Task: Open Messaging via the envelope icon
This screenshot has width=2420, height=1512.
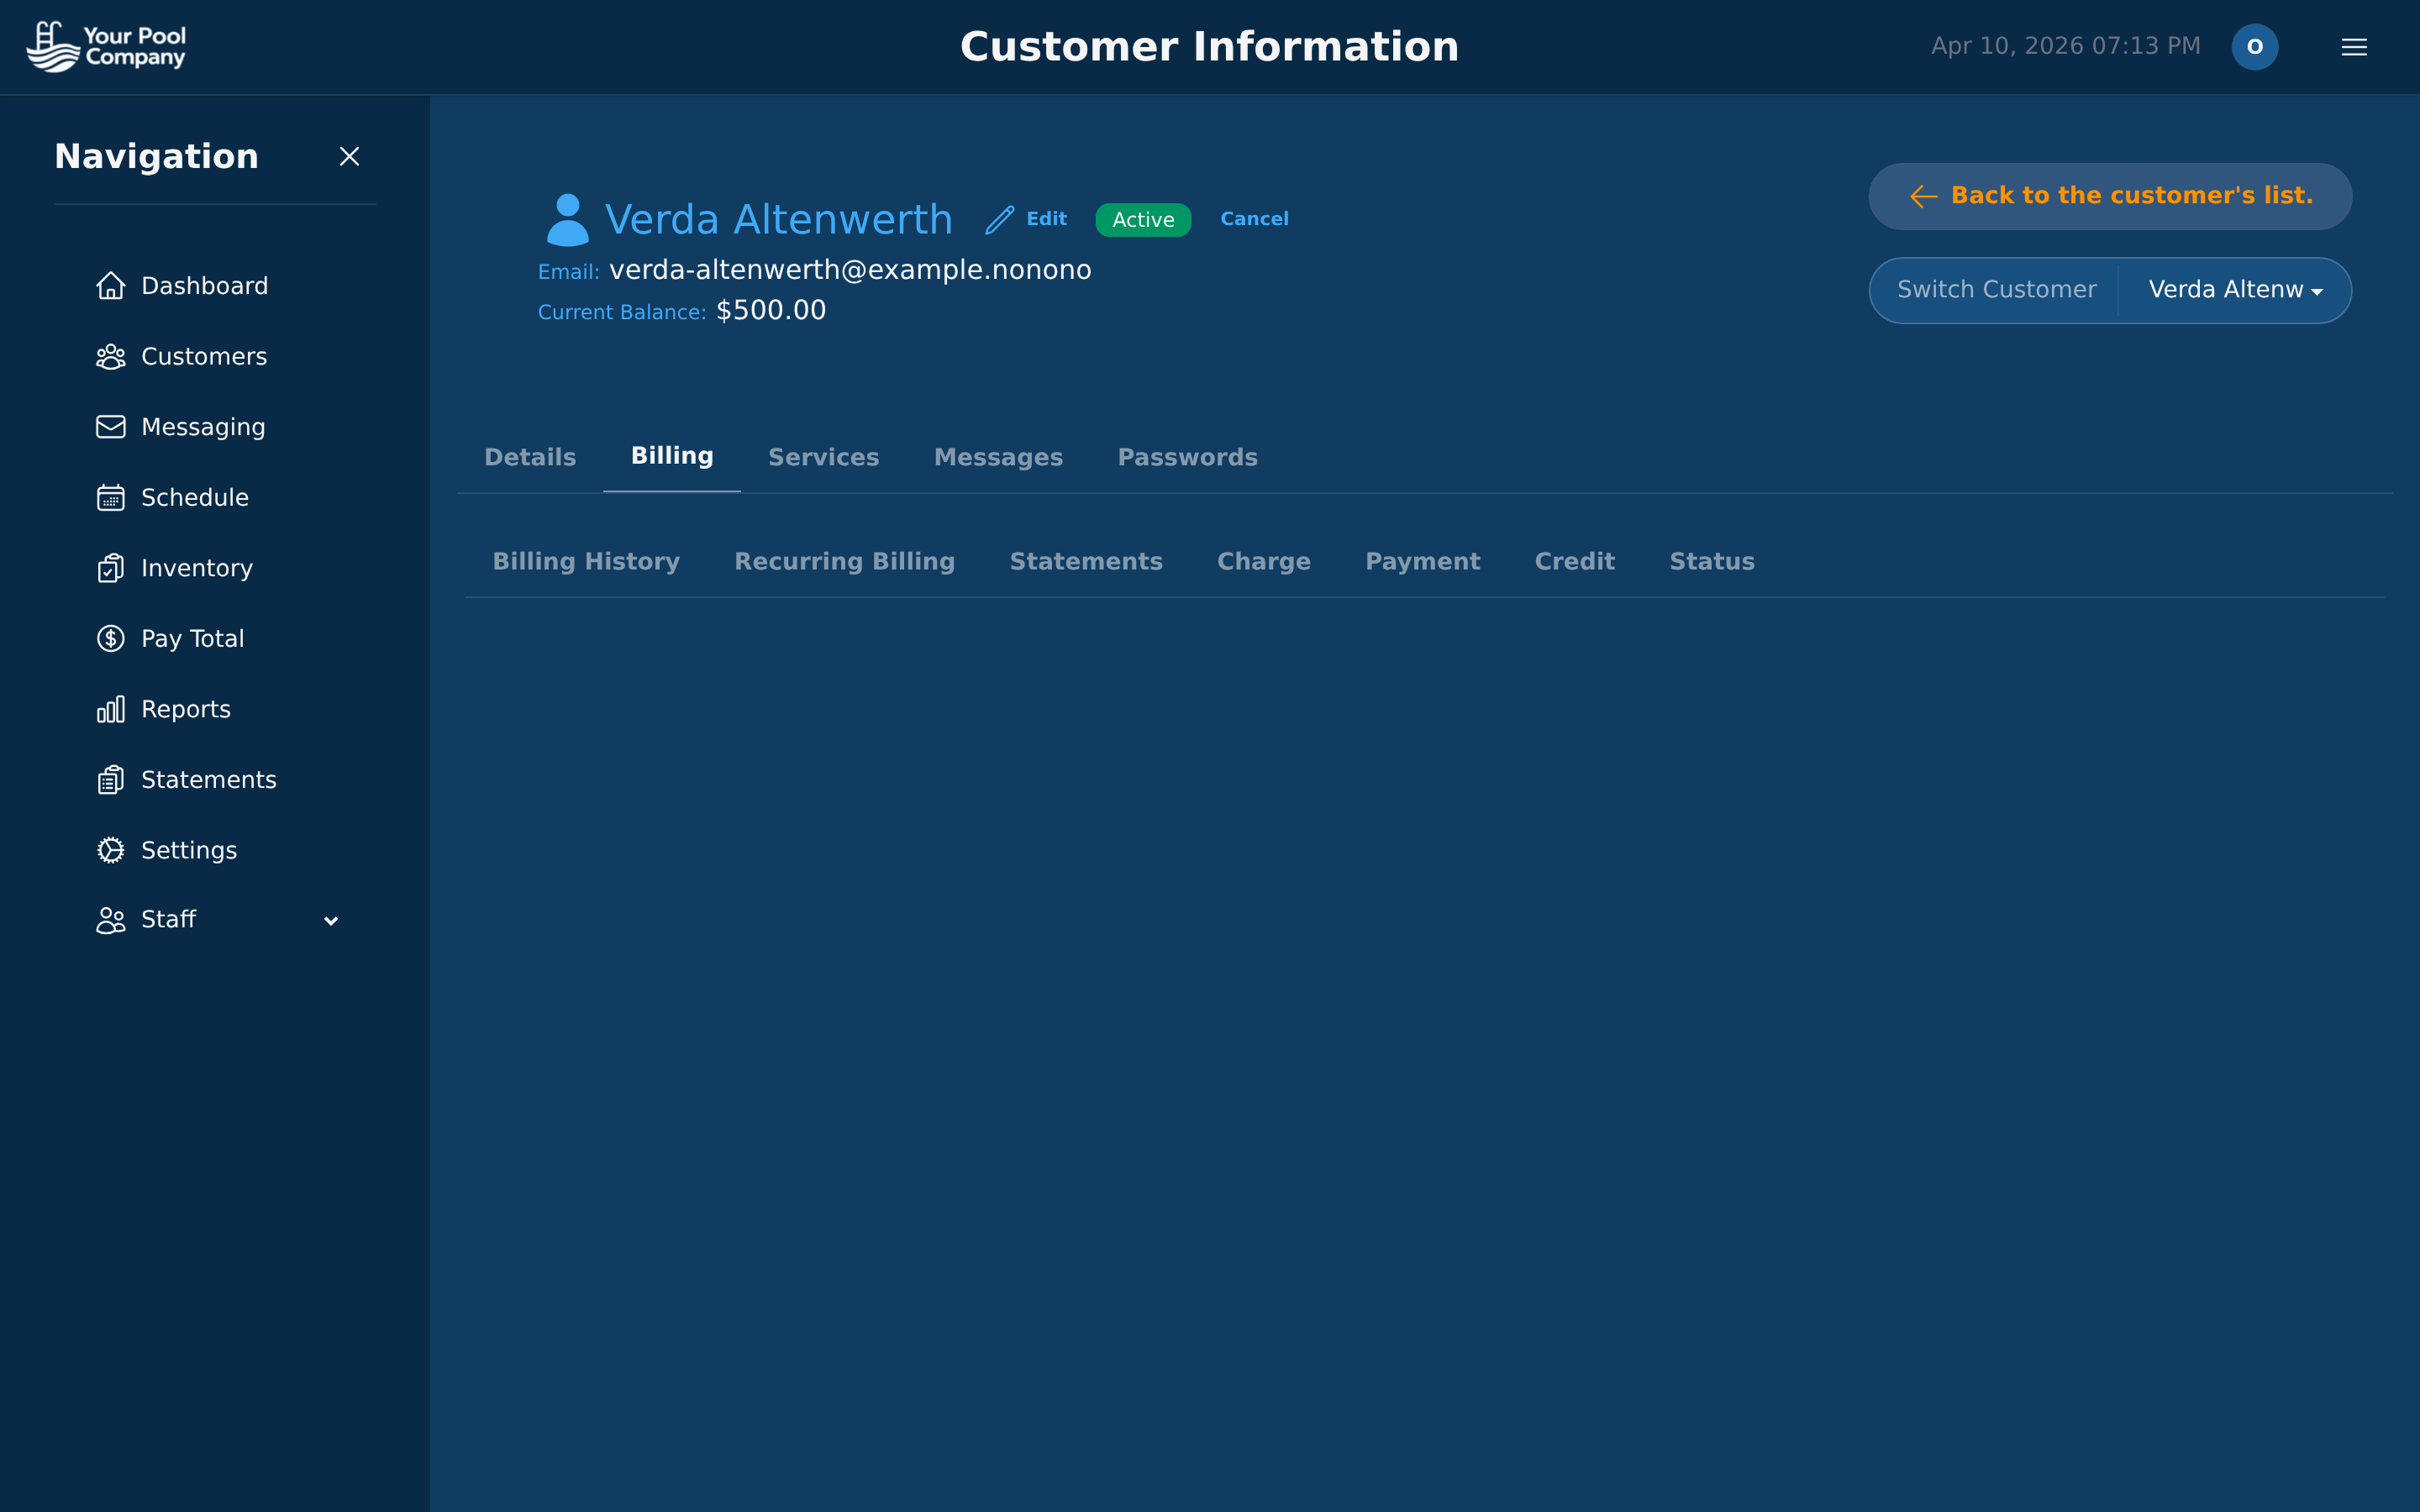Action: tap(111, 426)
